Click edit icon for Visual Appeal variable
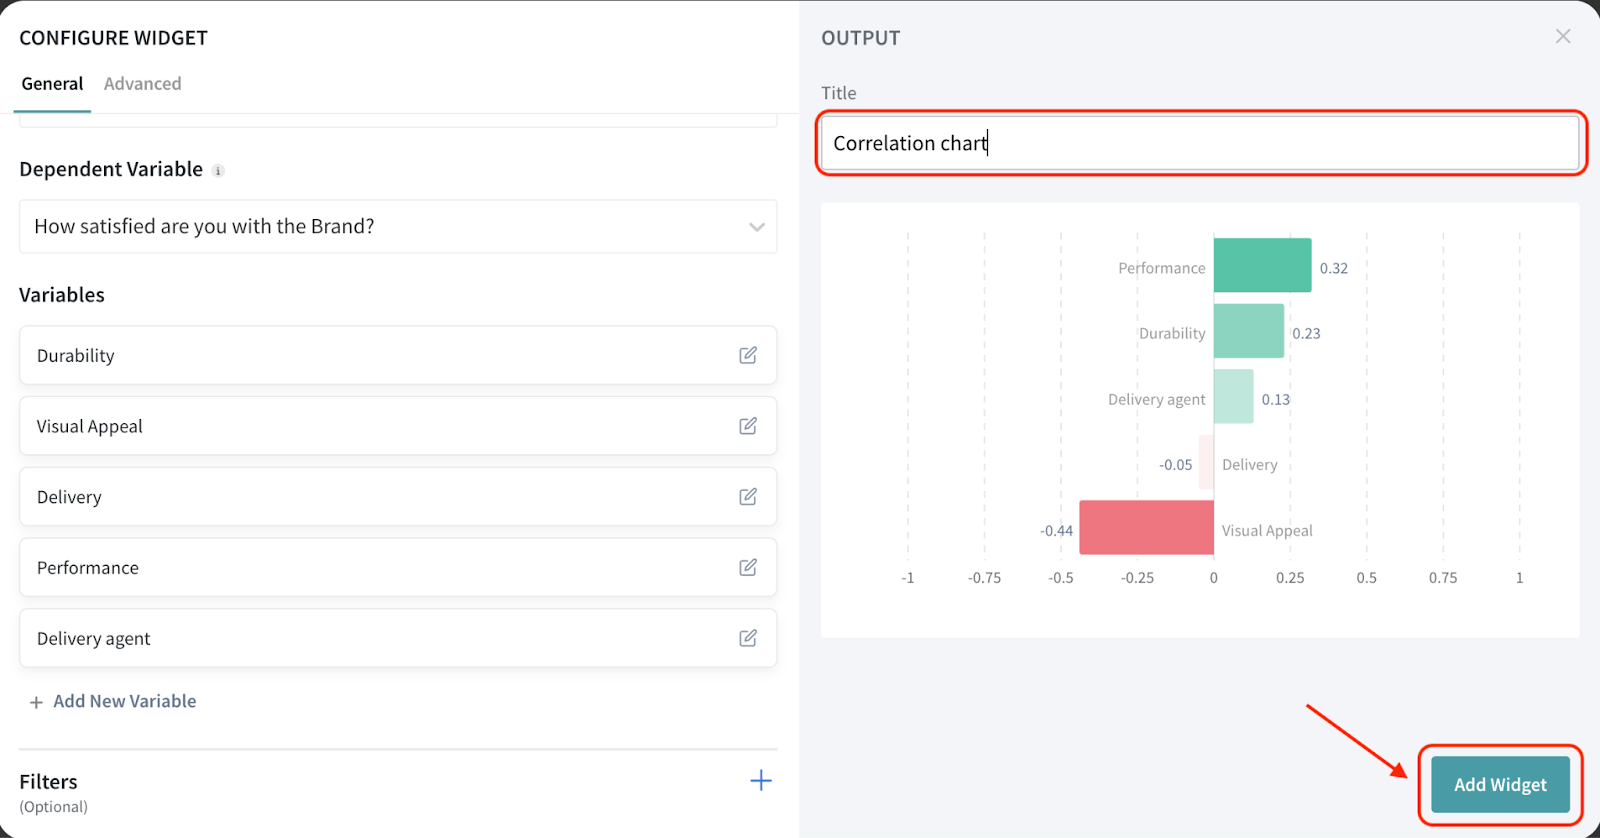 (x=748, y=426)
